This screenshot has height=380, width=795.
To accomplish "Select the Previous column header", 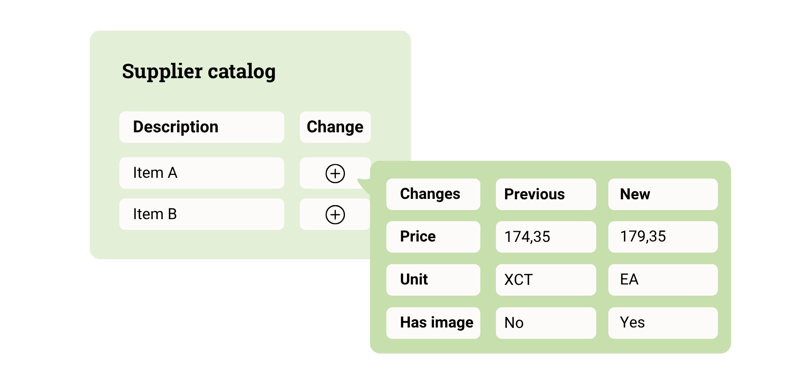I will pyautogui.click(x=546, y=194).
